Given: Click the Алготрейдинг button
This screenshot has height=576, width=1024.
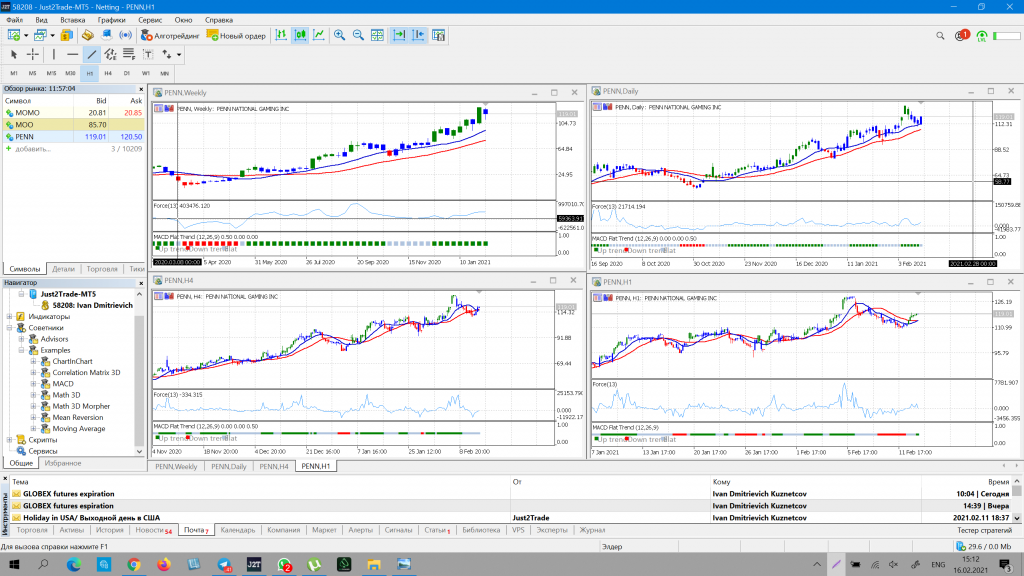Looking at the screenshot, I should [x=170, y=35].
